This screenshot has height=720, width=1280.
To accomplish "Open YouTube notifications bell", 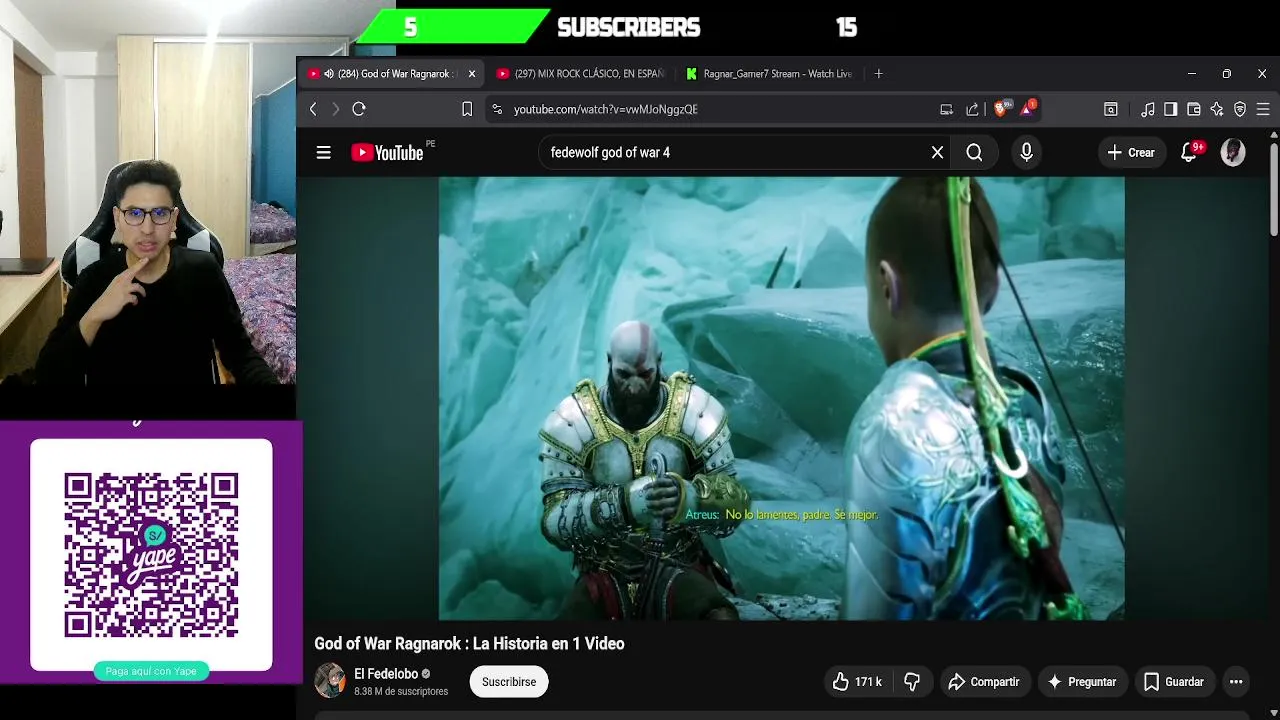I will pyautogui.click(x=1189, y=153).
